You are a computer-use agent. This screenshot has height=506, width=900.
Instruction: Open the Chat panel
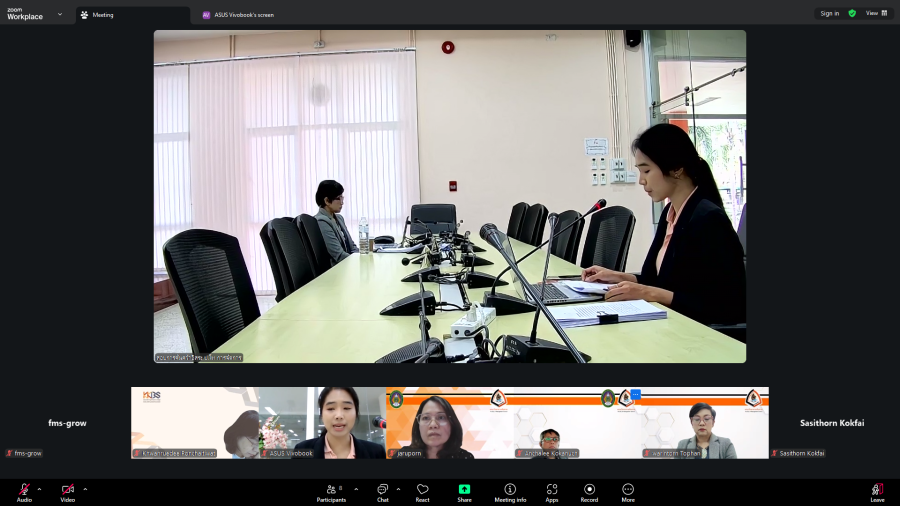pyautogui.click(x=382, y=491)
